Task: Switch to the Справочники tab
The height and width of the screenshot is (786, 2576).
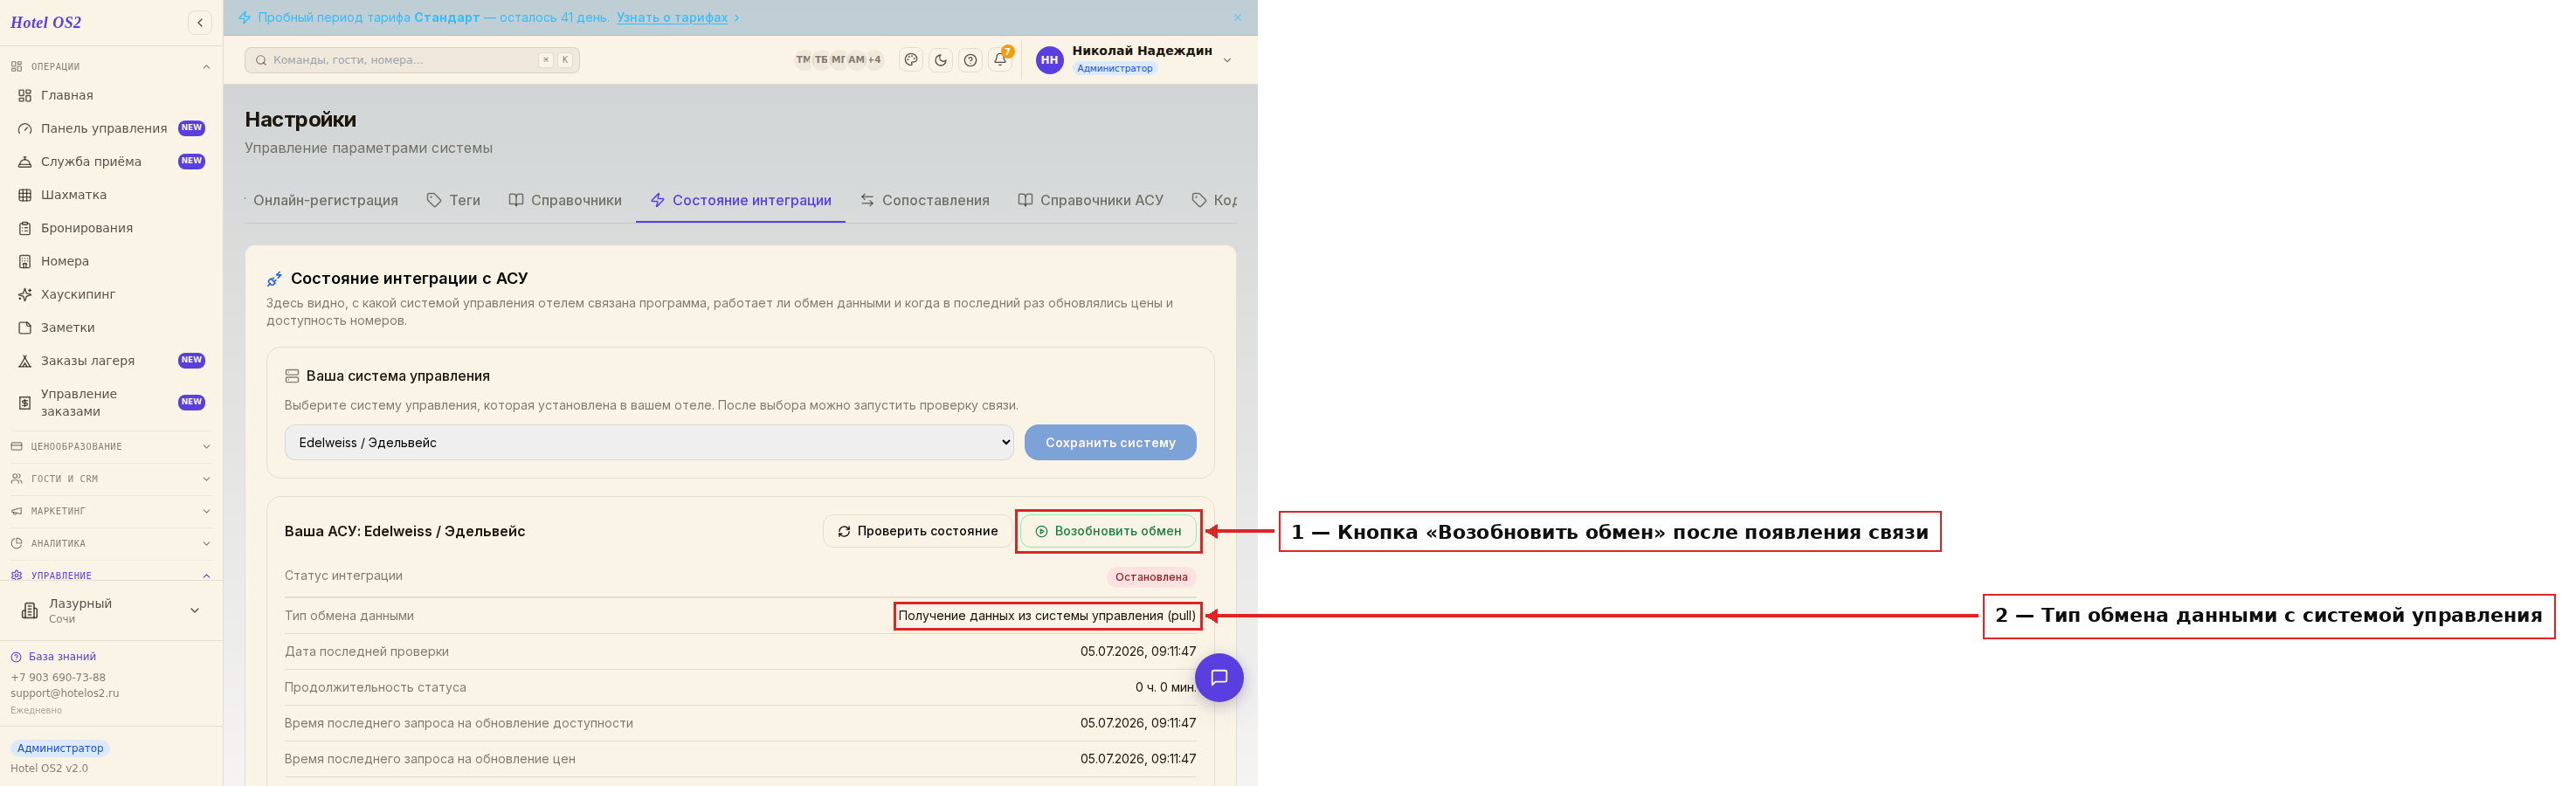Action: tap(565, 200)
